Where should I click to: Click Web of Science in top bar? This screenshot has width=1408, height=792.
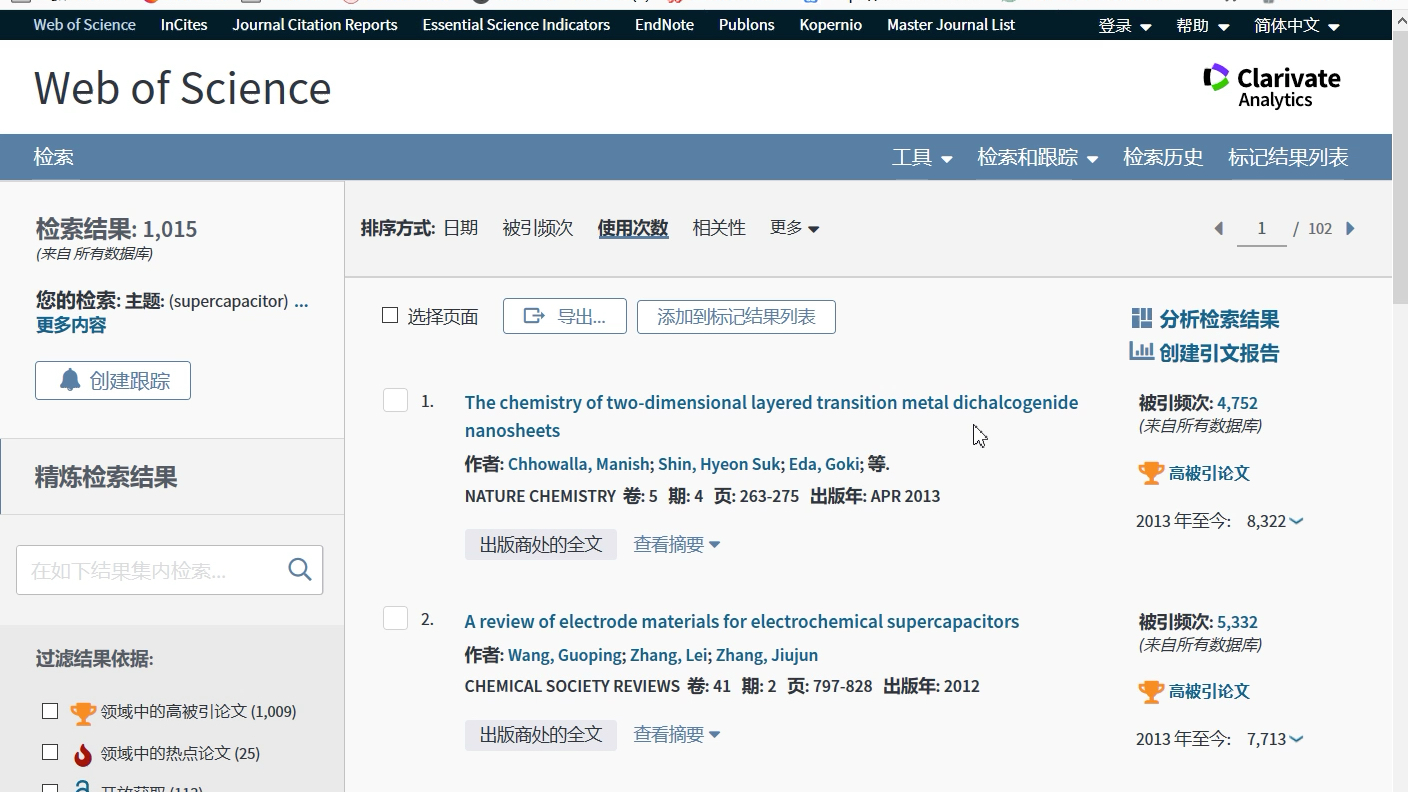click(x=84, y=25)
